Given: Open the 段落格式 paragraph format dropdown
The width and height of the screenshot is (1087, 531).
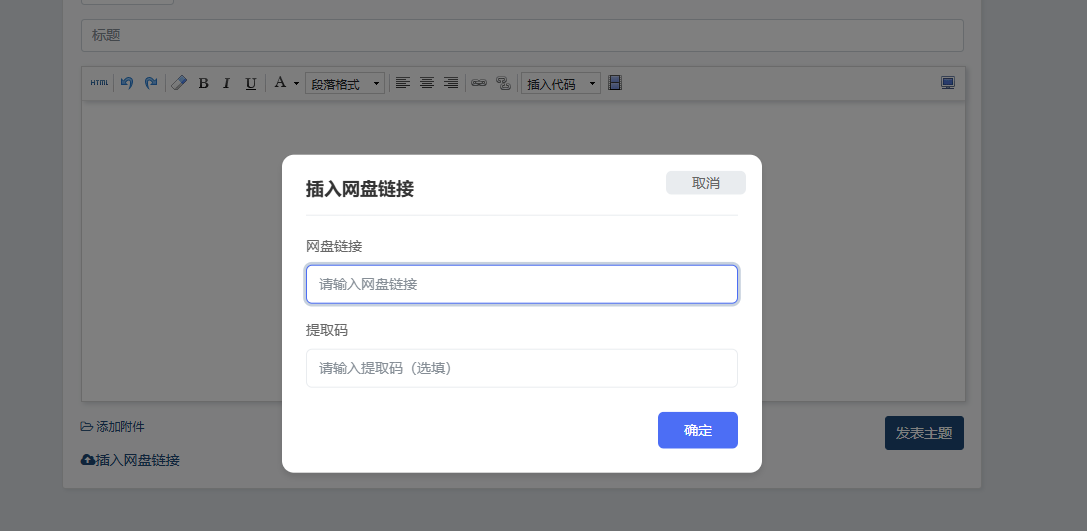Looking at the screenshot, I should pyautogui.click(x=345, y=84).
